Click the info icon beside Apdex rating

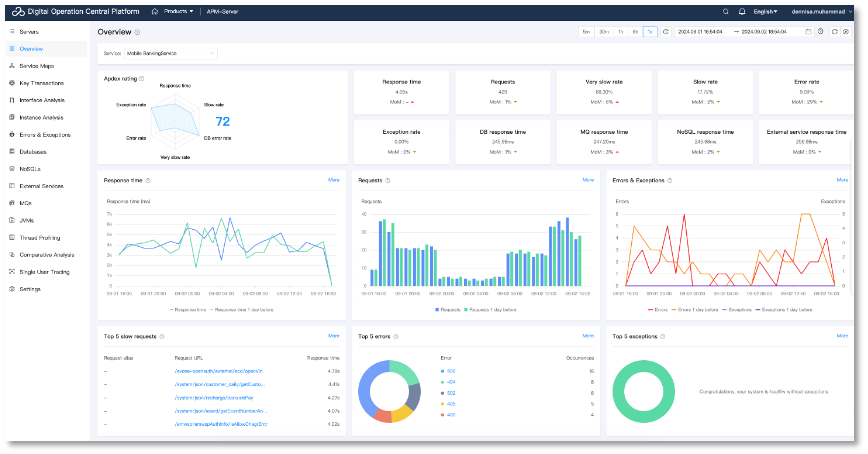coord(142,78)
